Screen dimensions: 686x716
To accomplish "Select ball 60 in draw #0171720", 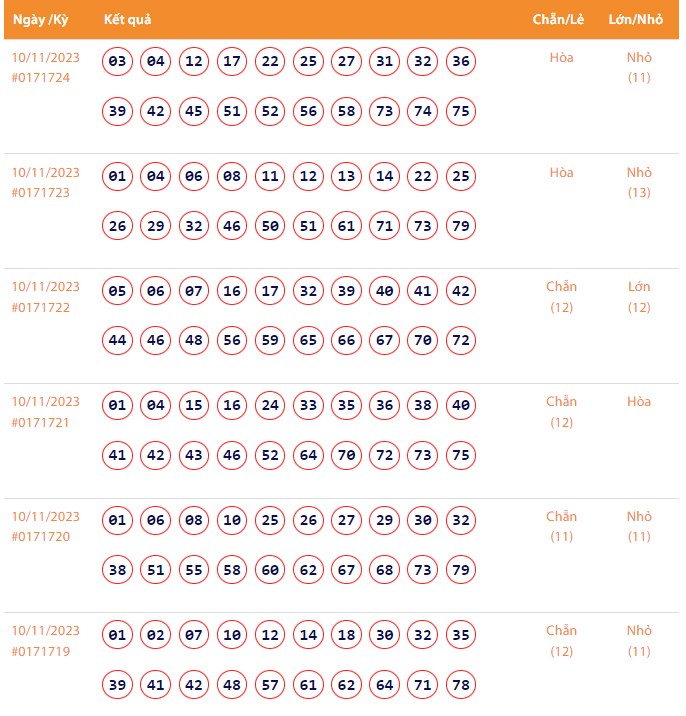I will coord(270,571).
